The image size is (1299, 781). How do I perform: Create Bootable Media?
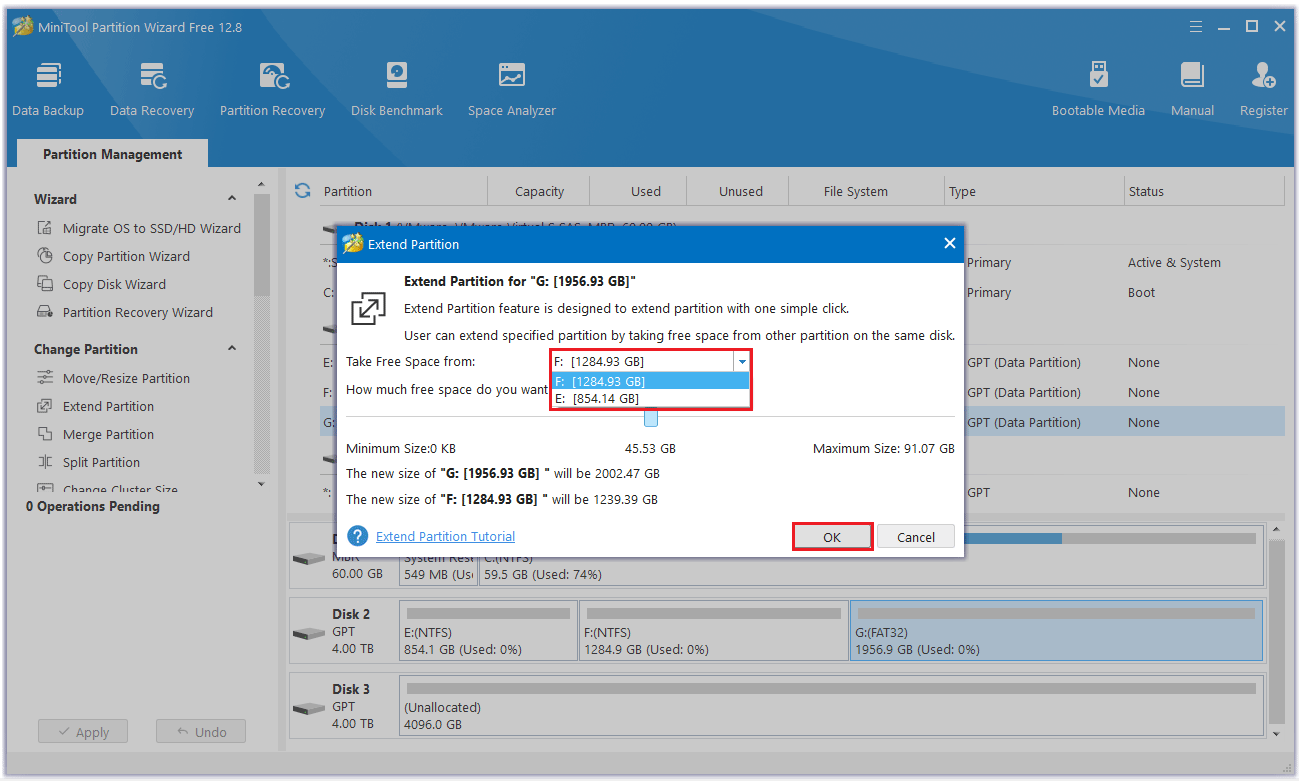click(x=1098, y=89)
